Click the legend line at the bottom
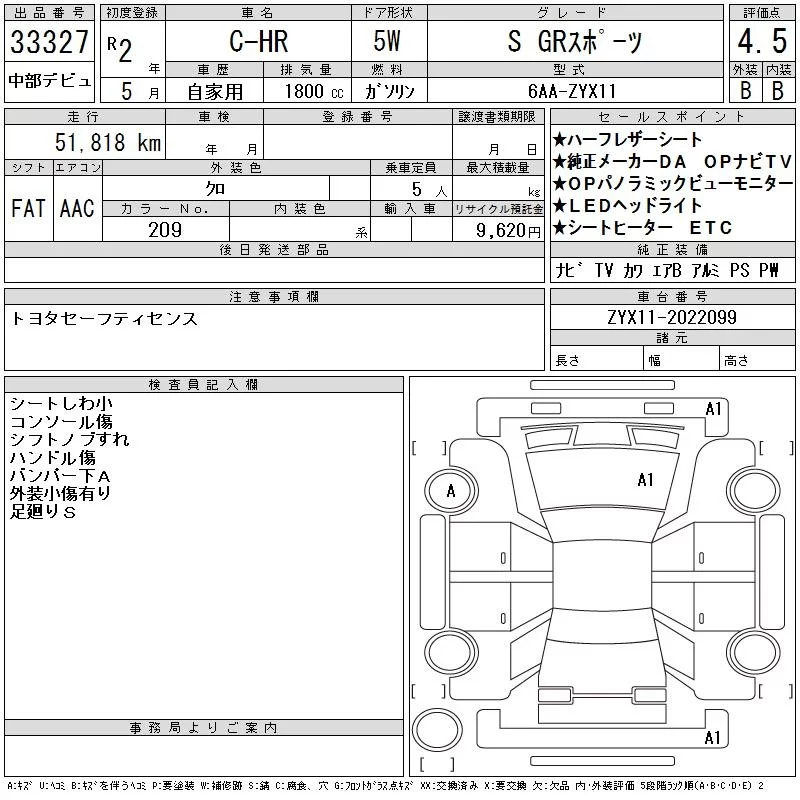The width and height of the screenshot is (800, 800). pos(386,786)
